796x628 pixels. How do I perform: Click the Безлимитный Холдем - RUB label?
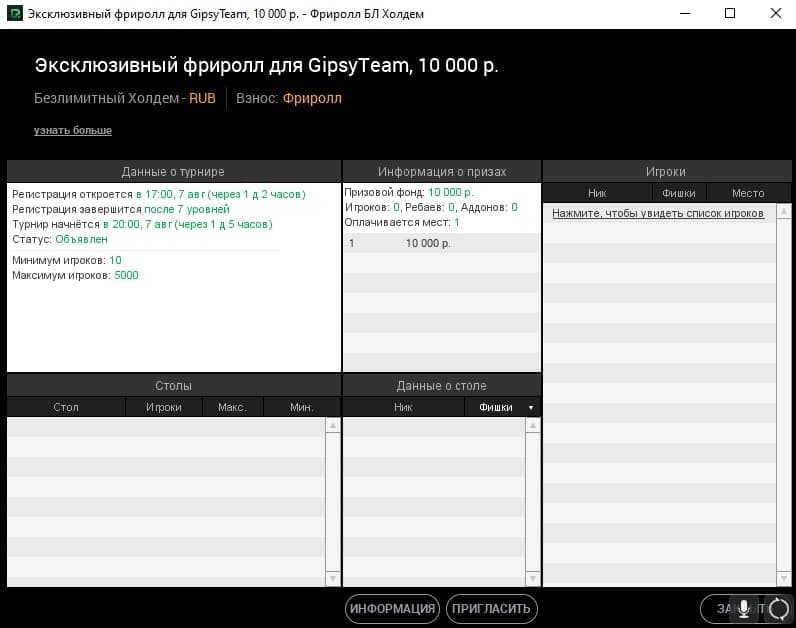pos(125,98)
